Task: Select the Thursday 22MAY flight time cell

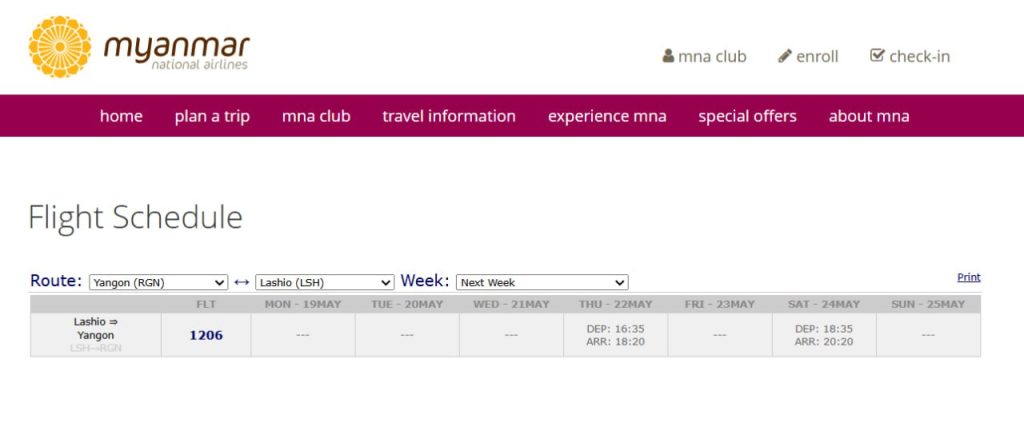Action: pos(615,335)
